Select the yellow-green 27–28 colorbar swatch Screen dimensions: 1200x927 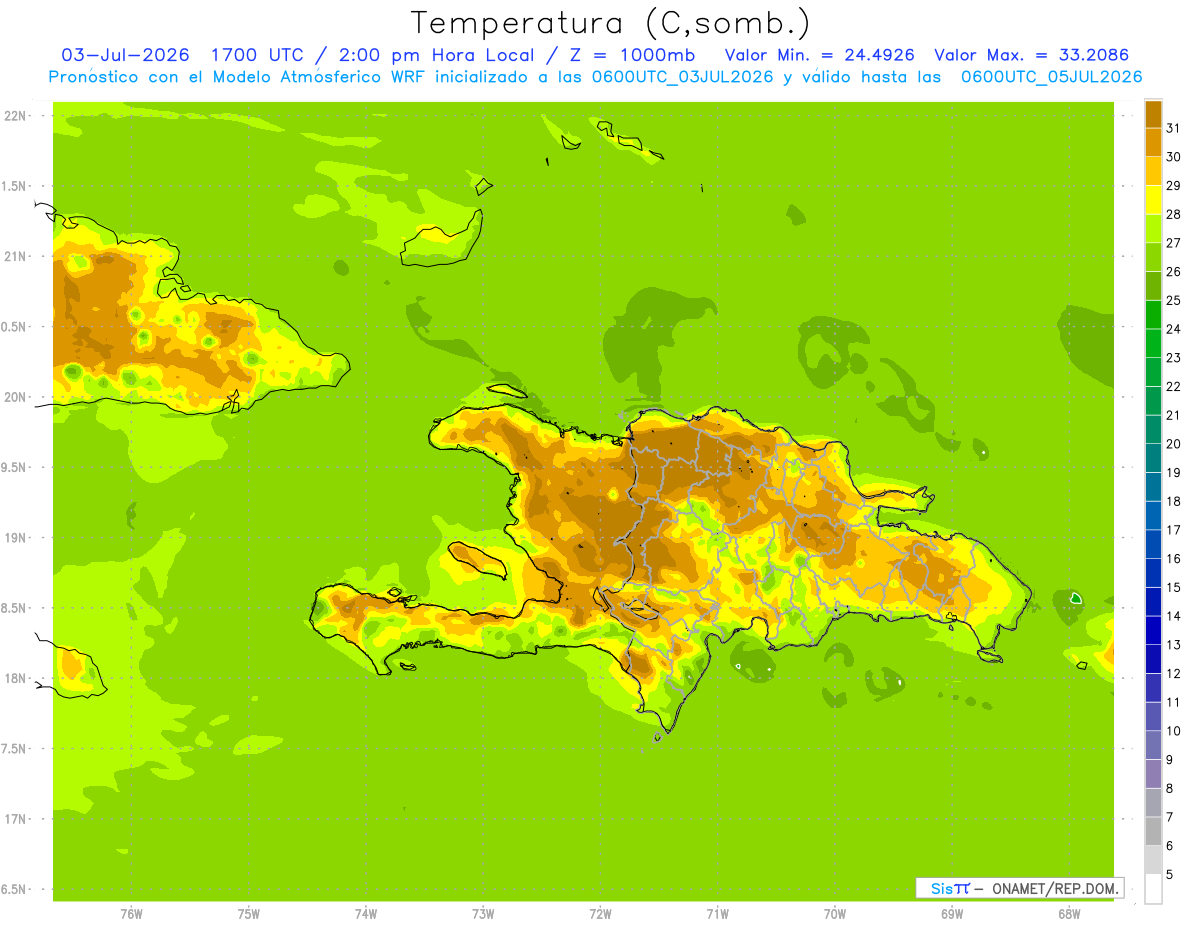click(x=1153, y=228)
